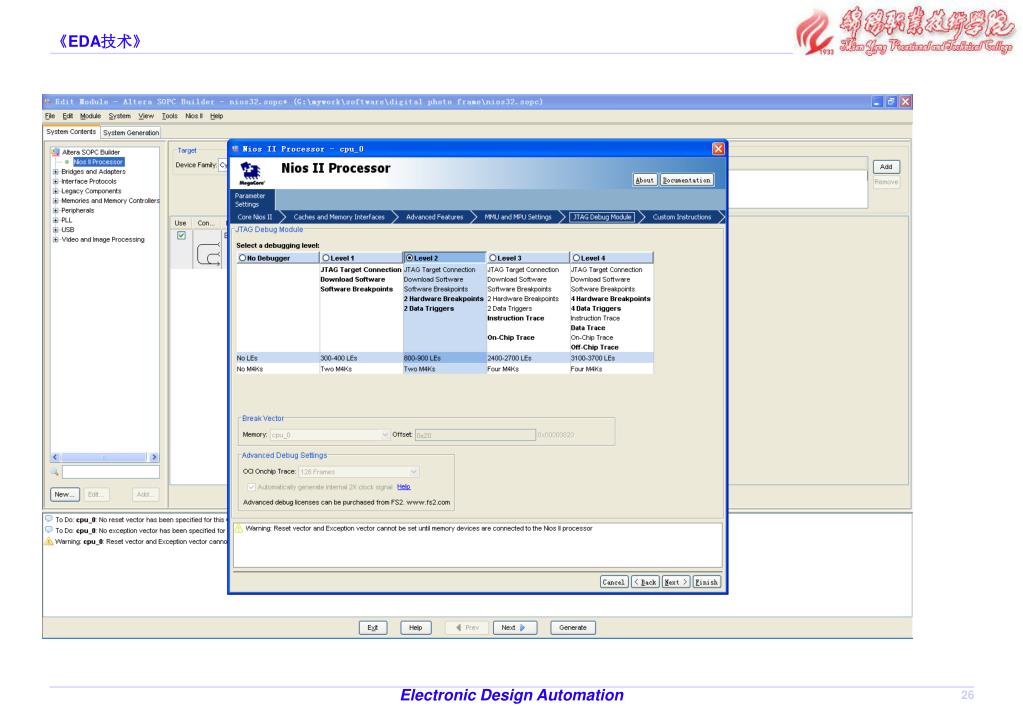Click the Break Vector Offset field
Viewport: 1023px width, 708px height.
[475, 435]
